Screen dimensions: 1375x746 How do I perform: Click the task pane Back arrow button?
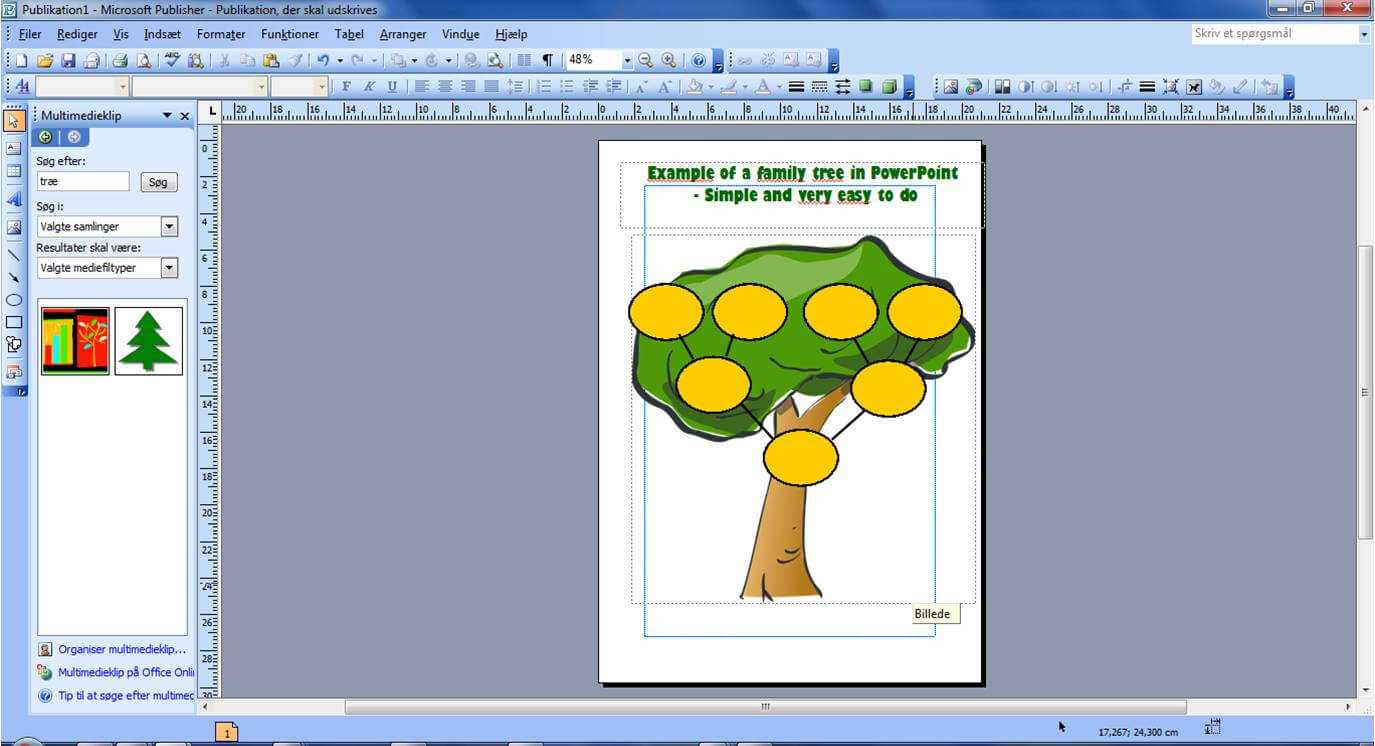click(x=45, y=137)
